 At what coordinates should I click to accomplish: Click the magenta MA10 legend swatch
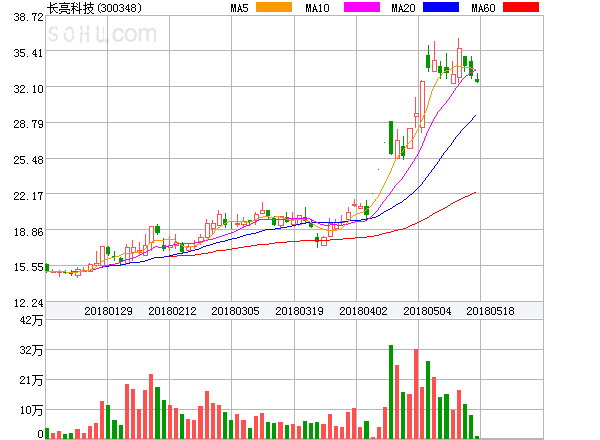point(362,7)
